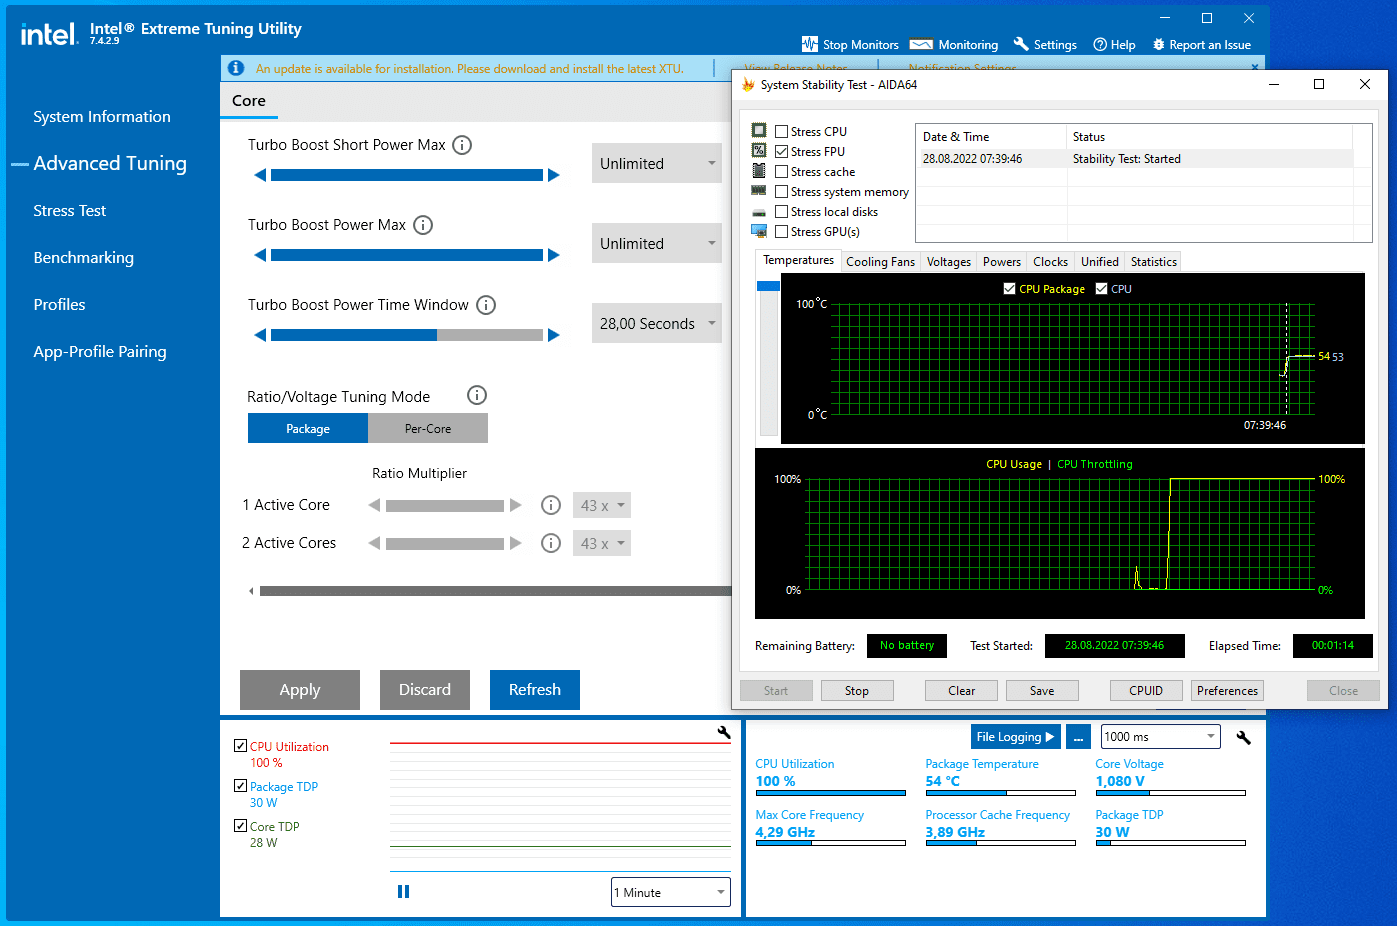This screenshot has height=926, width=1397.
Task: Decrease Turbo Boost Short Power Max with left arrow
Action: tap(260, 175)
